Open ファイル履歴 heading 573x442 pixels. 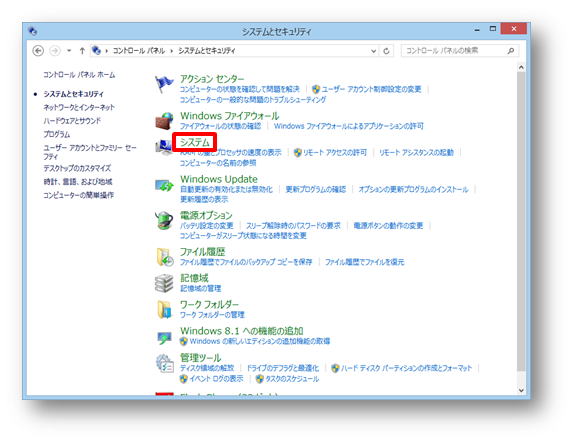(202, 252)
